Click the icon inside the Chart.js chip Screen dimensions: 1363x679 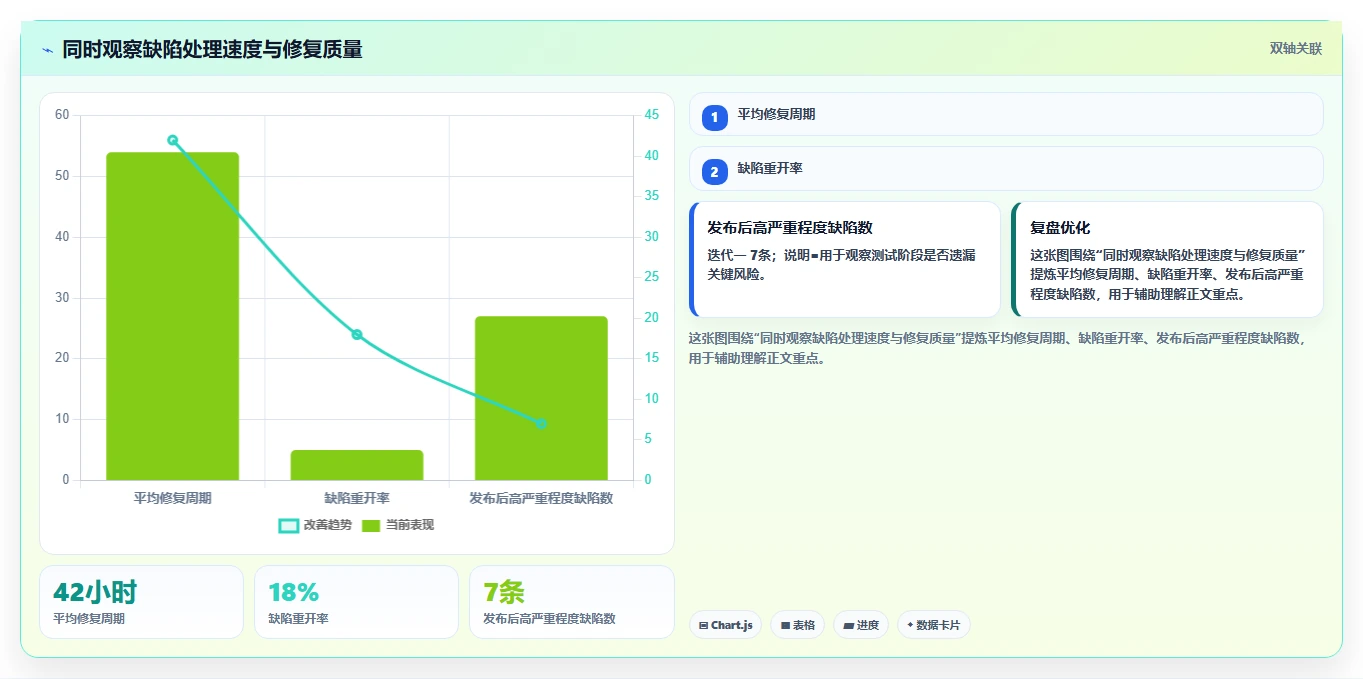pyautogui.click(x=704, y=625)
